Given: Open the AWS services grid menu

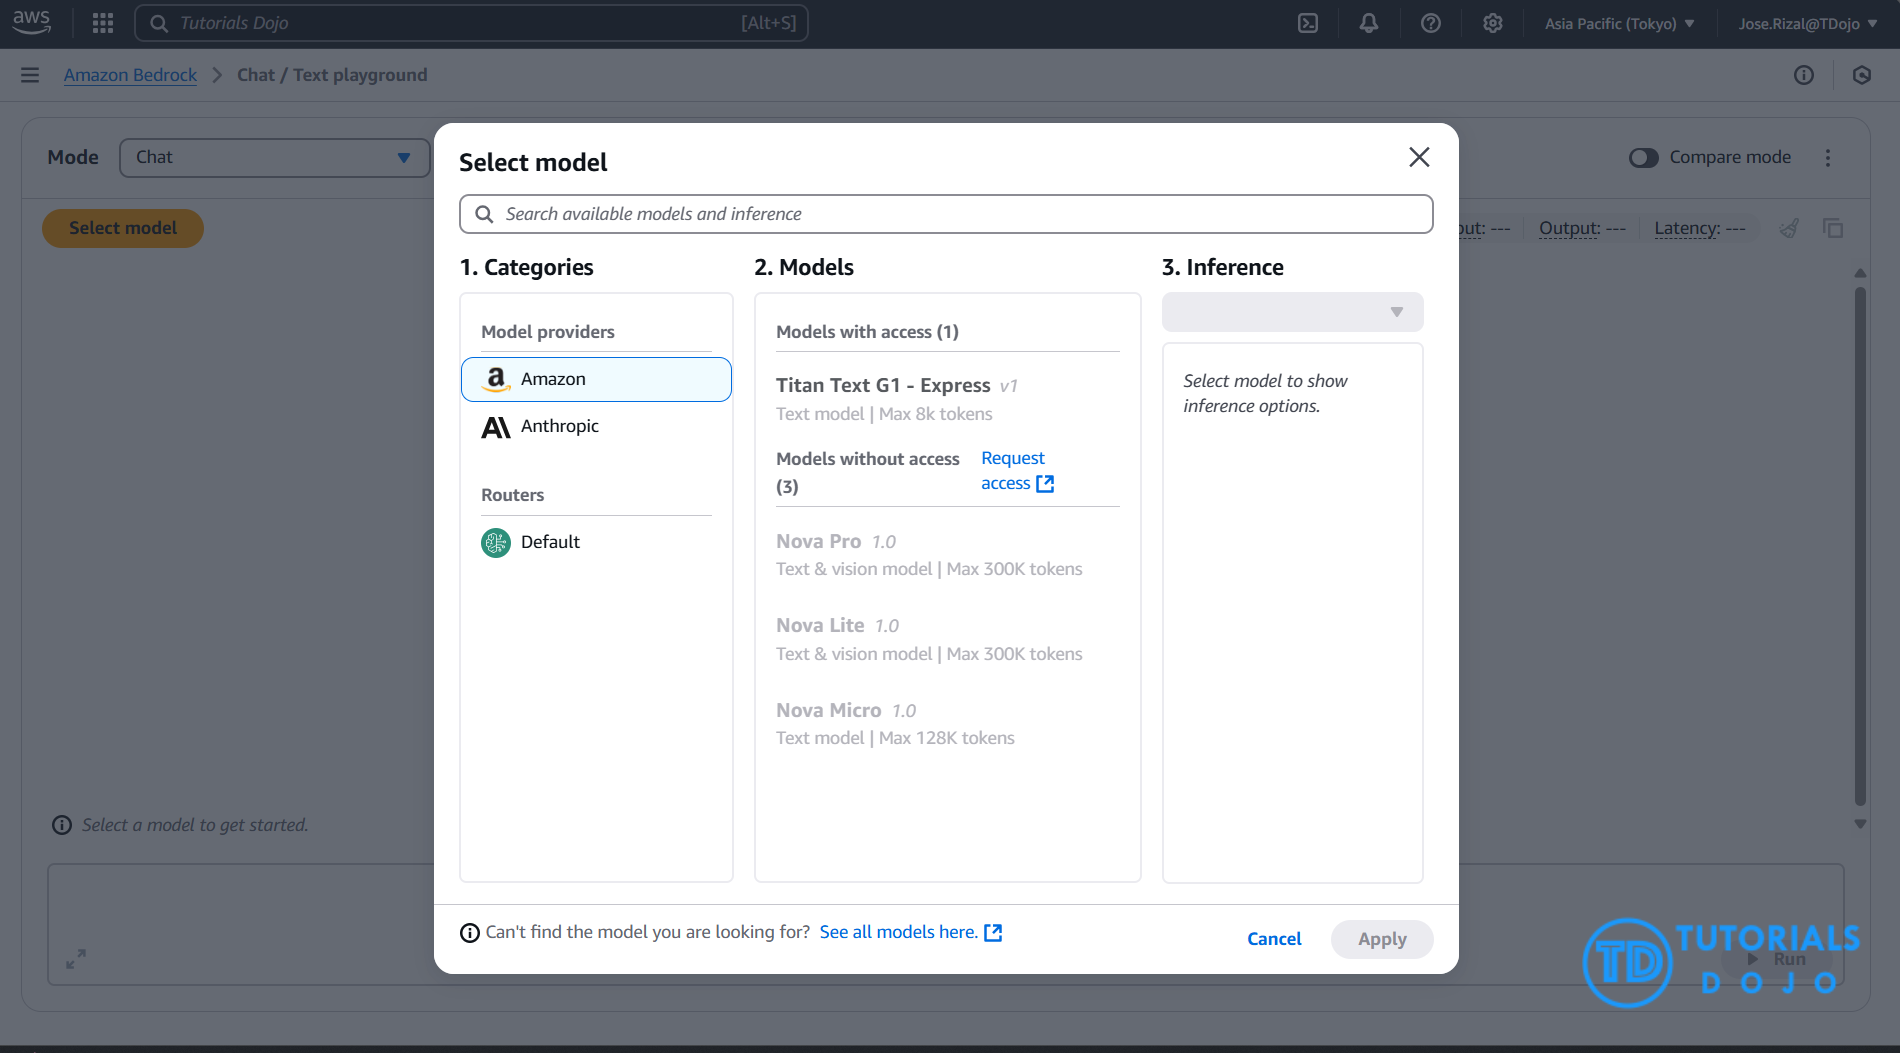Looking at the screenshot, I should point(103,23).
